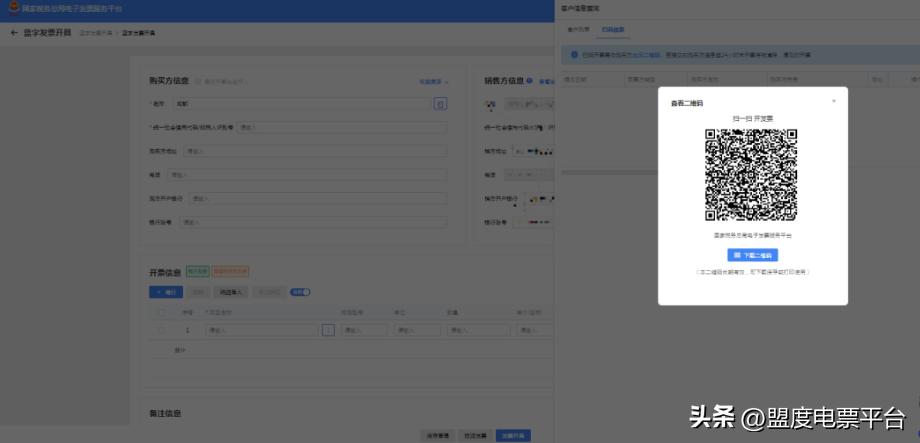
Task: Click the buyer bank account input
Action: click(x=313, y=223)
